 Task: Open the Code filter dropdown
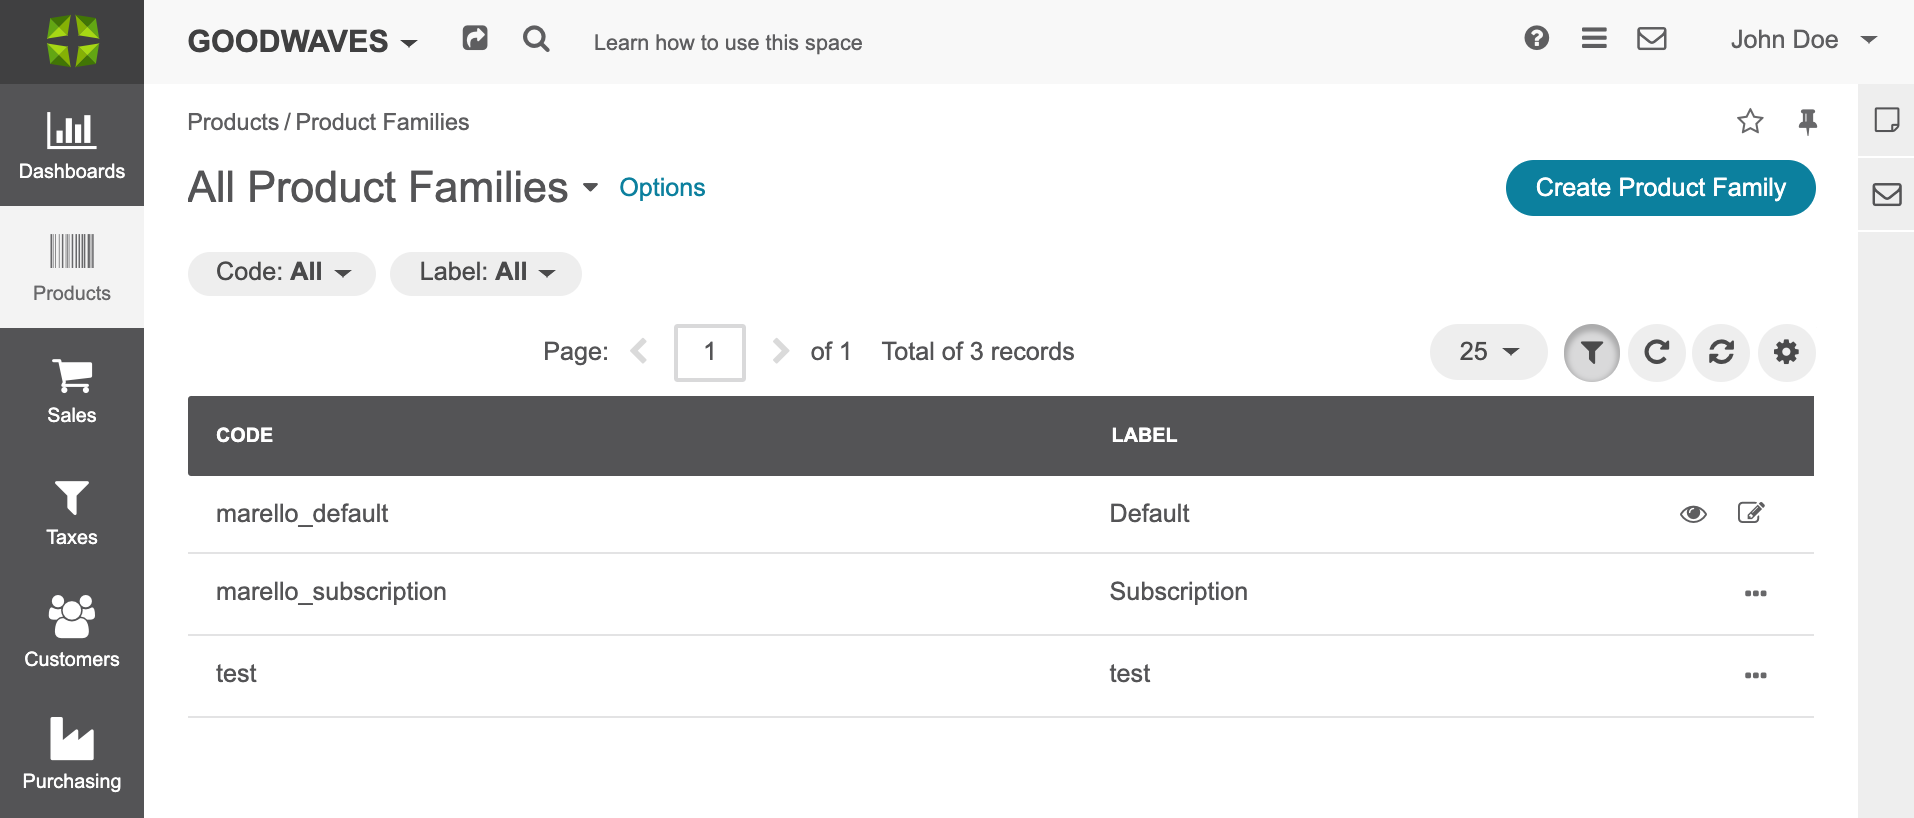(x=282, y=273)
